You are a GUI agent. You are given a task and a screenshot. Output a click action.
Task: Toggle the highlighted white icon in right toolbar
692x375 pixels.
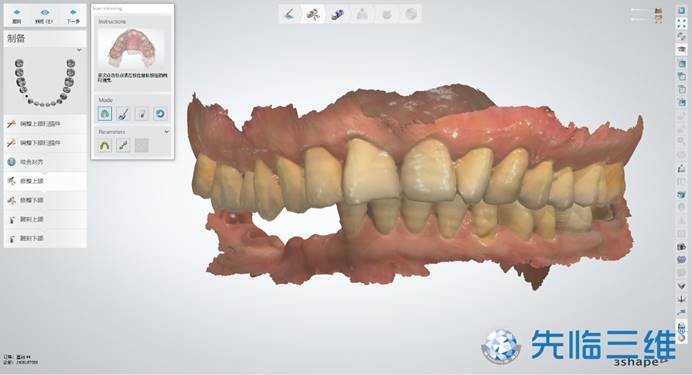coord(682,50)
